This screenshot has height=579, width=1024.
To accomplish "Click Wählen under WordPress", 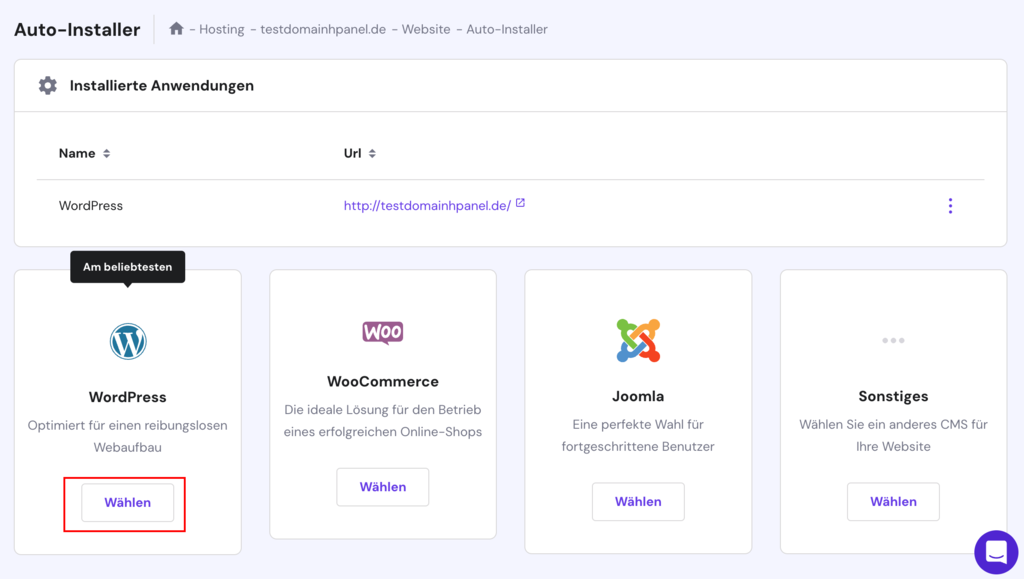I will [x=126, y=503].
